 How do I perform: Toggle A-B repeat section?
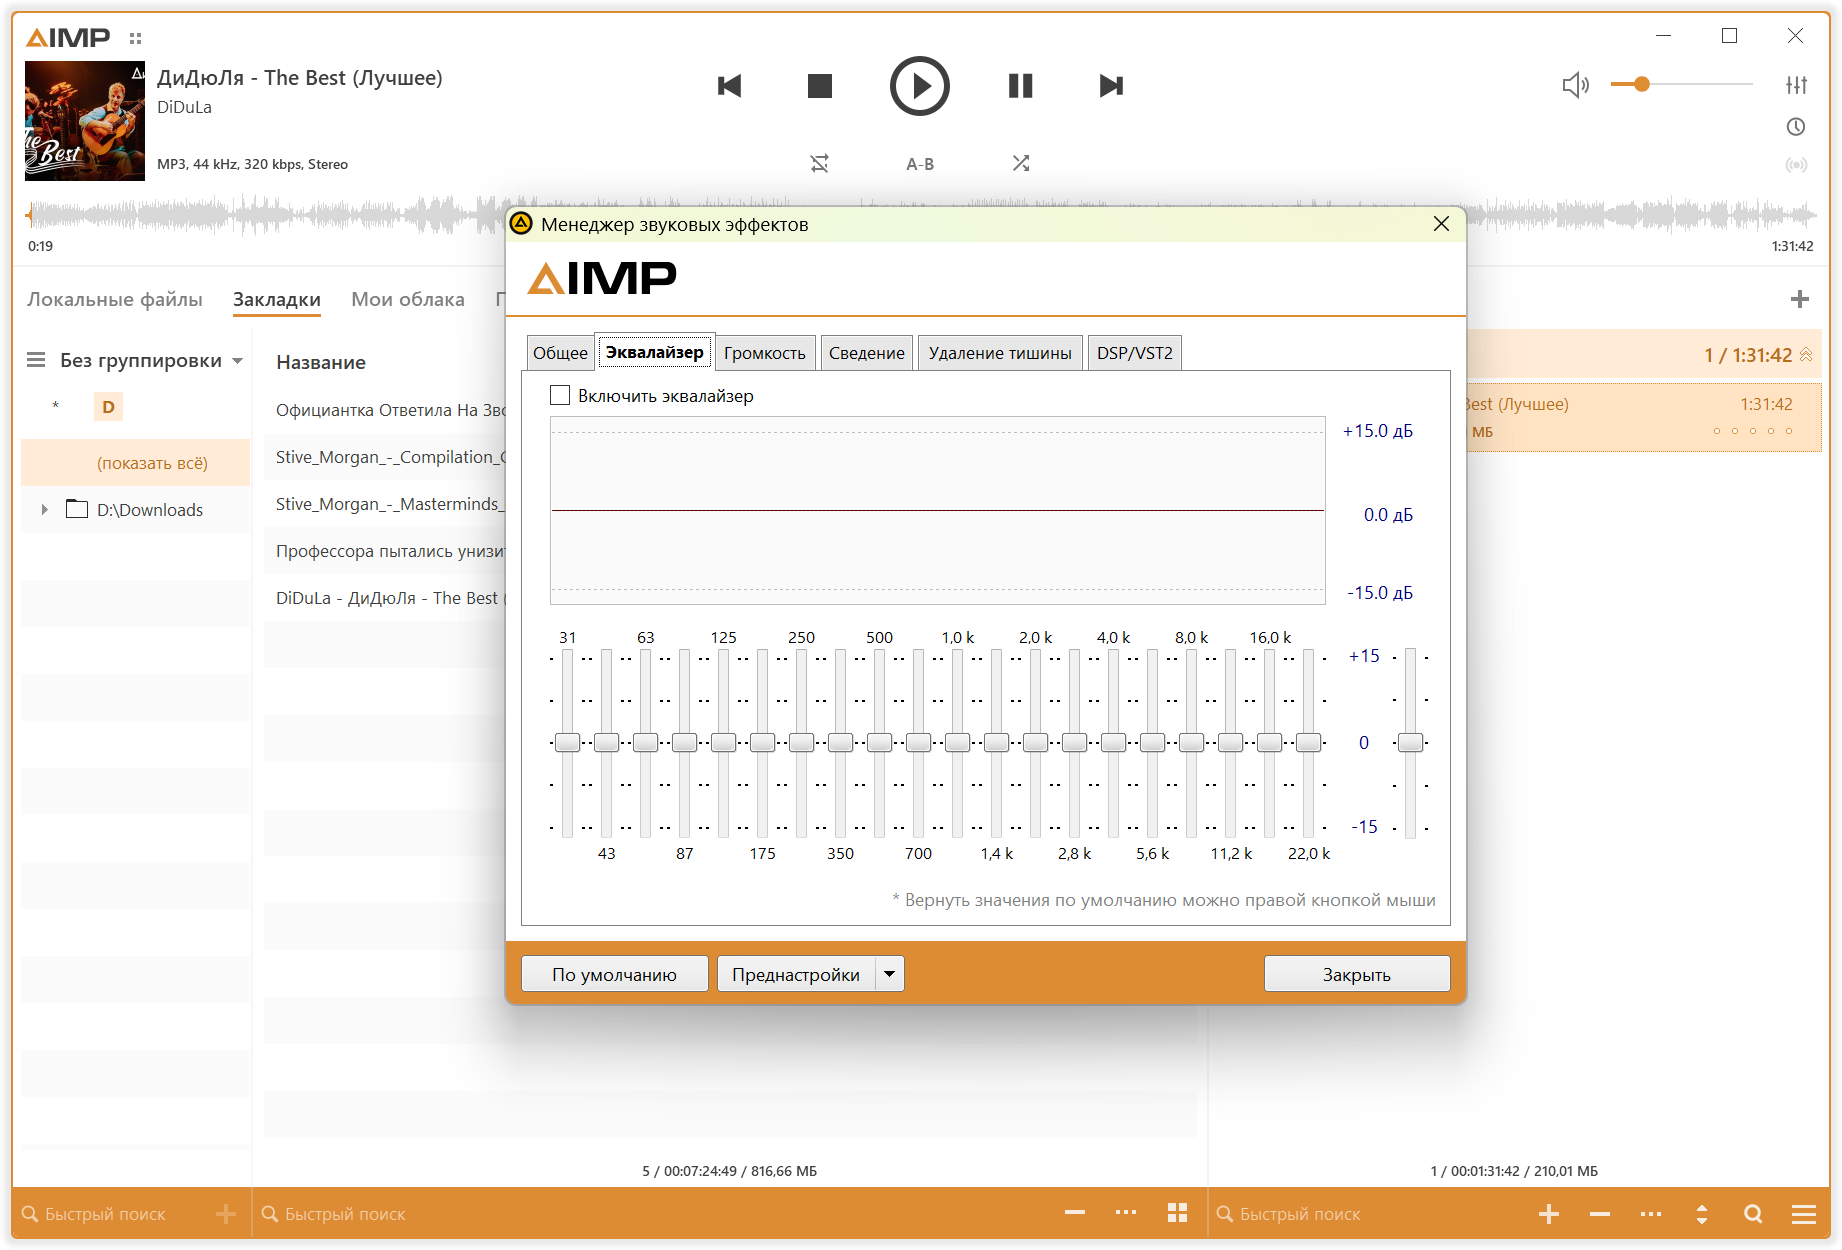(x=920, y=164)
